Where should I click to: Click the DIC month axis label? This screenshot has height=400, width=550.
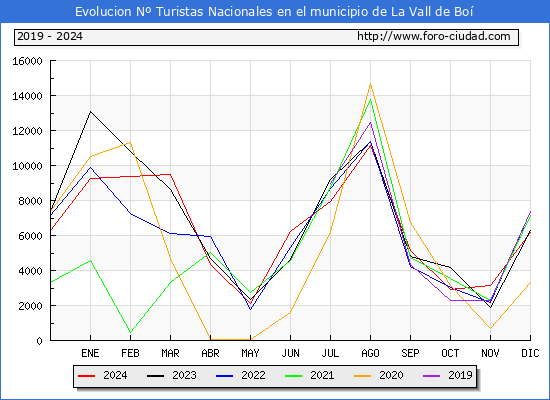tap(530, 353)
